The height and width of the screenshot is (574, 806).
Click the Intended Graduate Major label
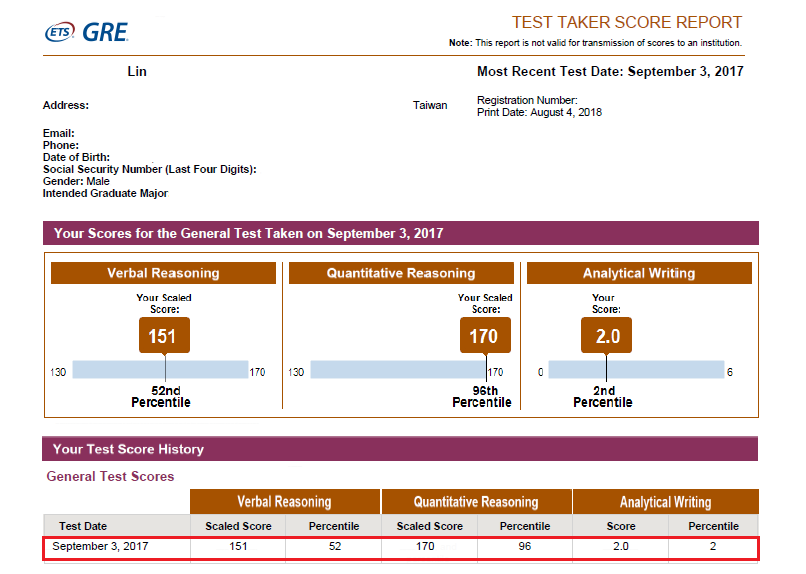105,193
